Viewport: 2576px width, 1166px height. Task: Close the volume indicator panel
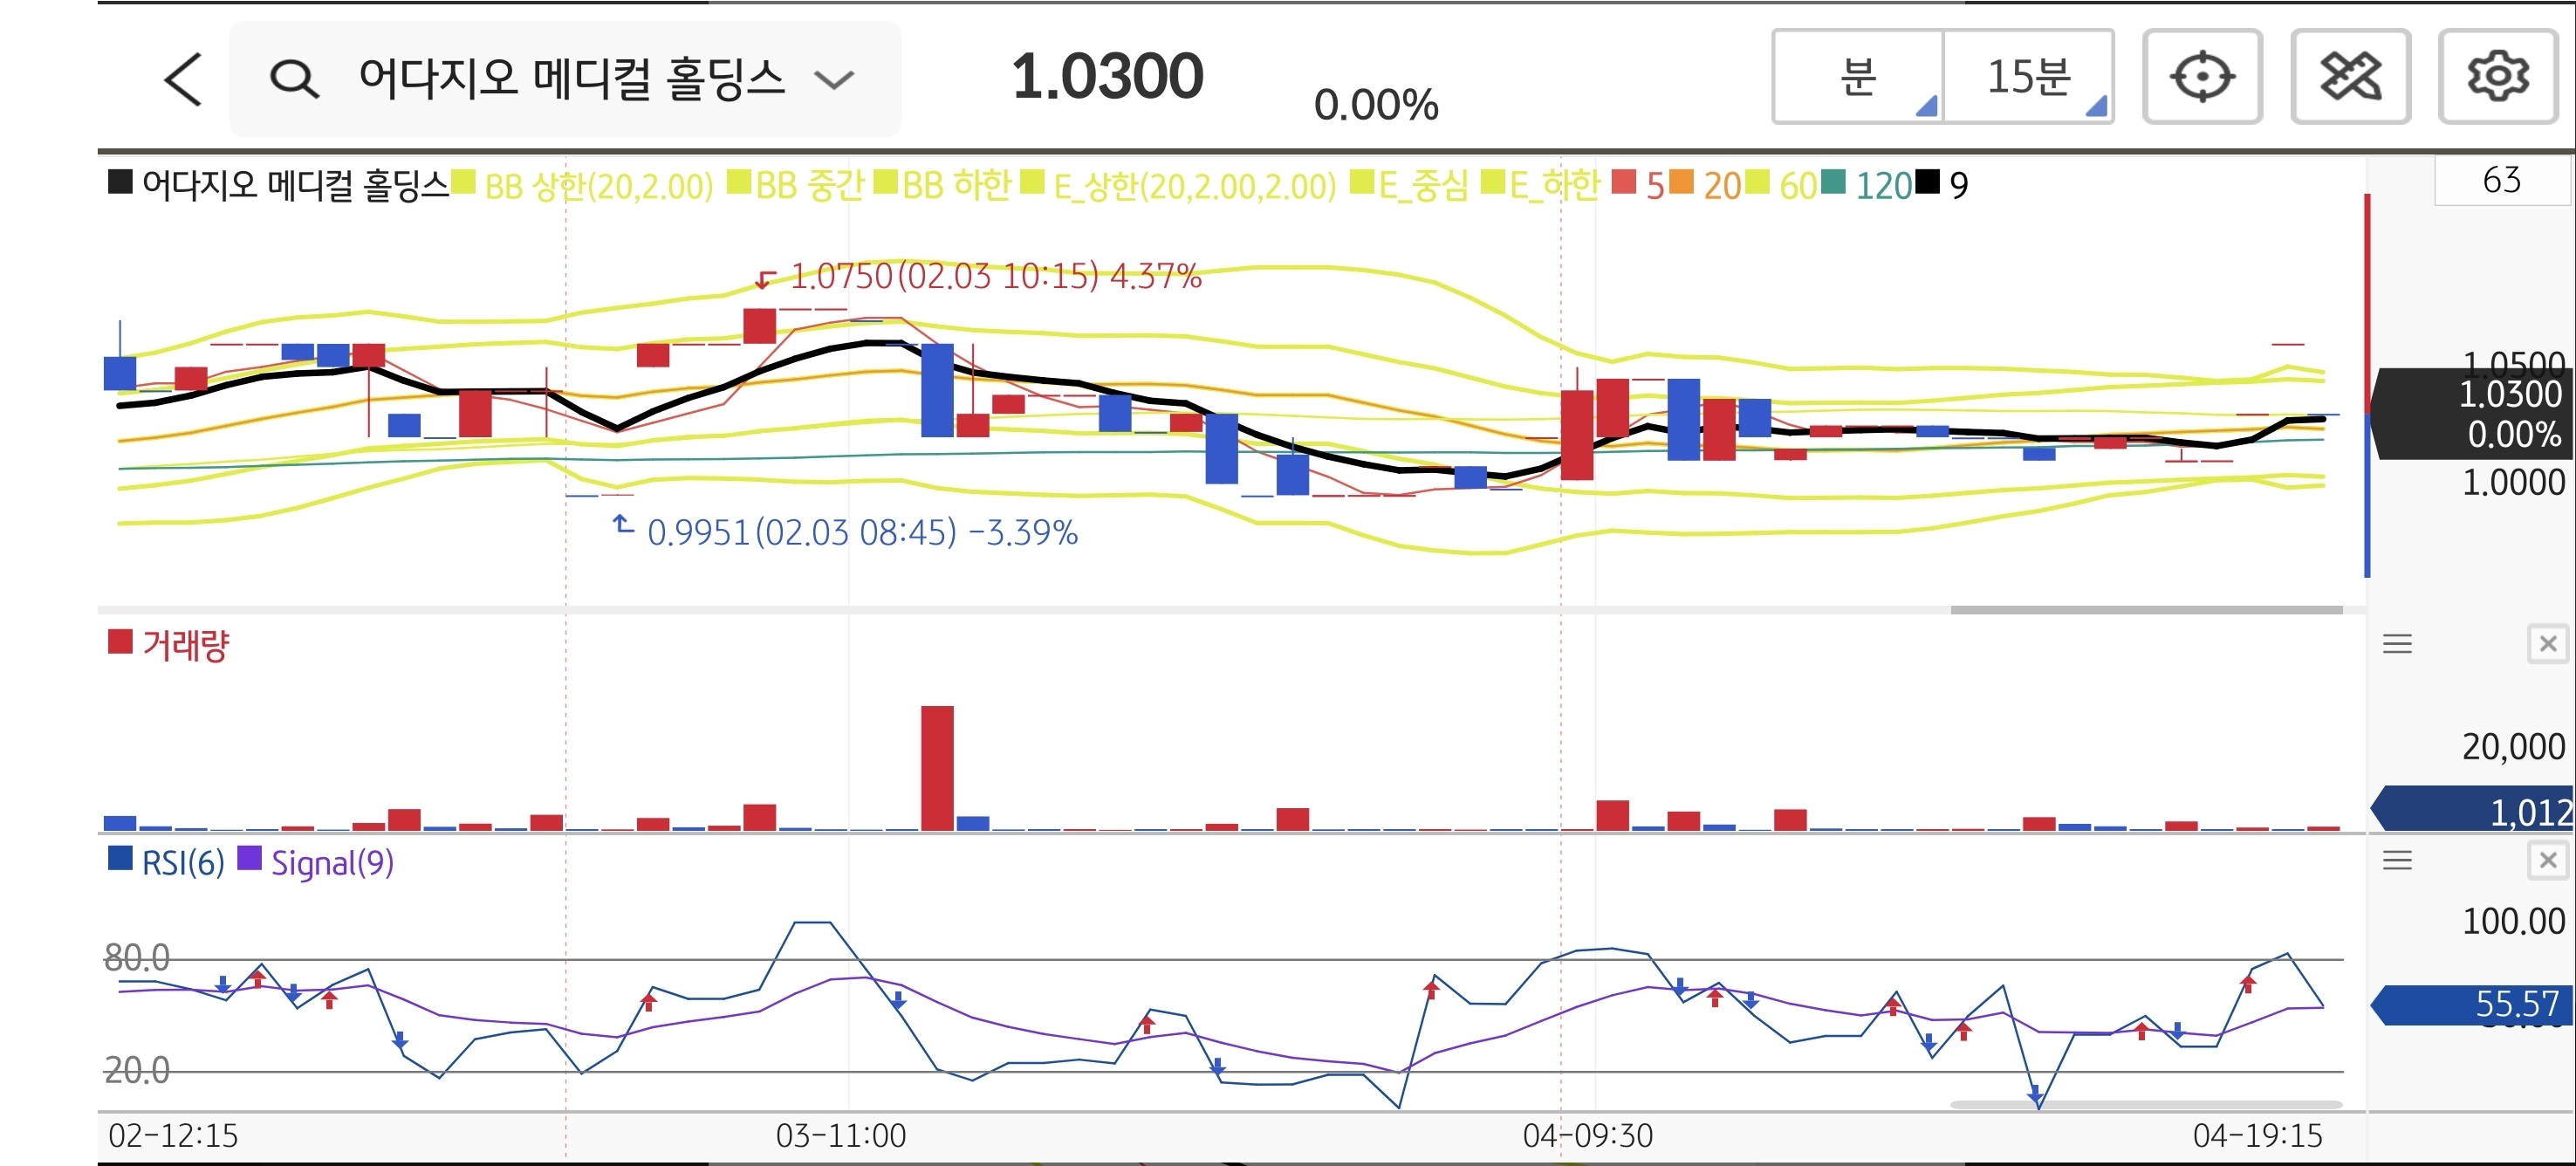(x=2547, y=644)
